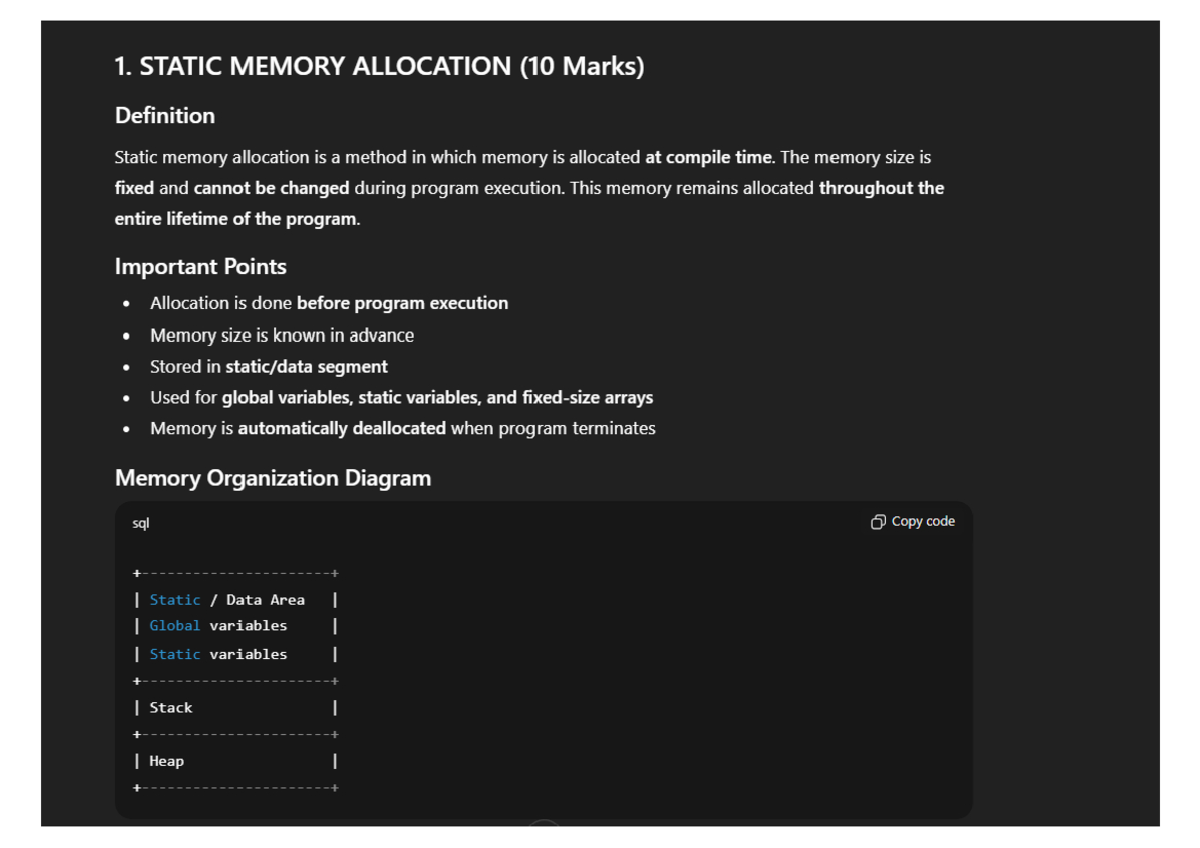Click the 'Important Points' heading
The height and width of the screenshot is (848, 1200).
point(201,266)
